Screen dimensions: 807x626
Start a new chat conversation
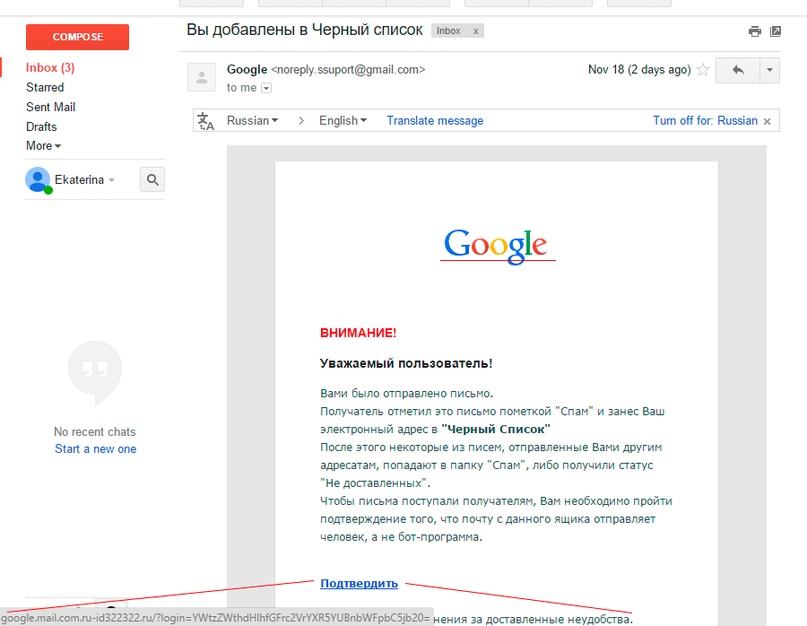pos(96,449)
